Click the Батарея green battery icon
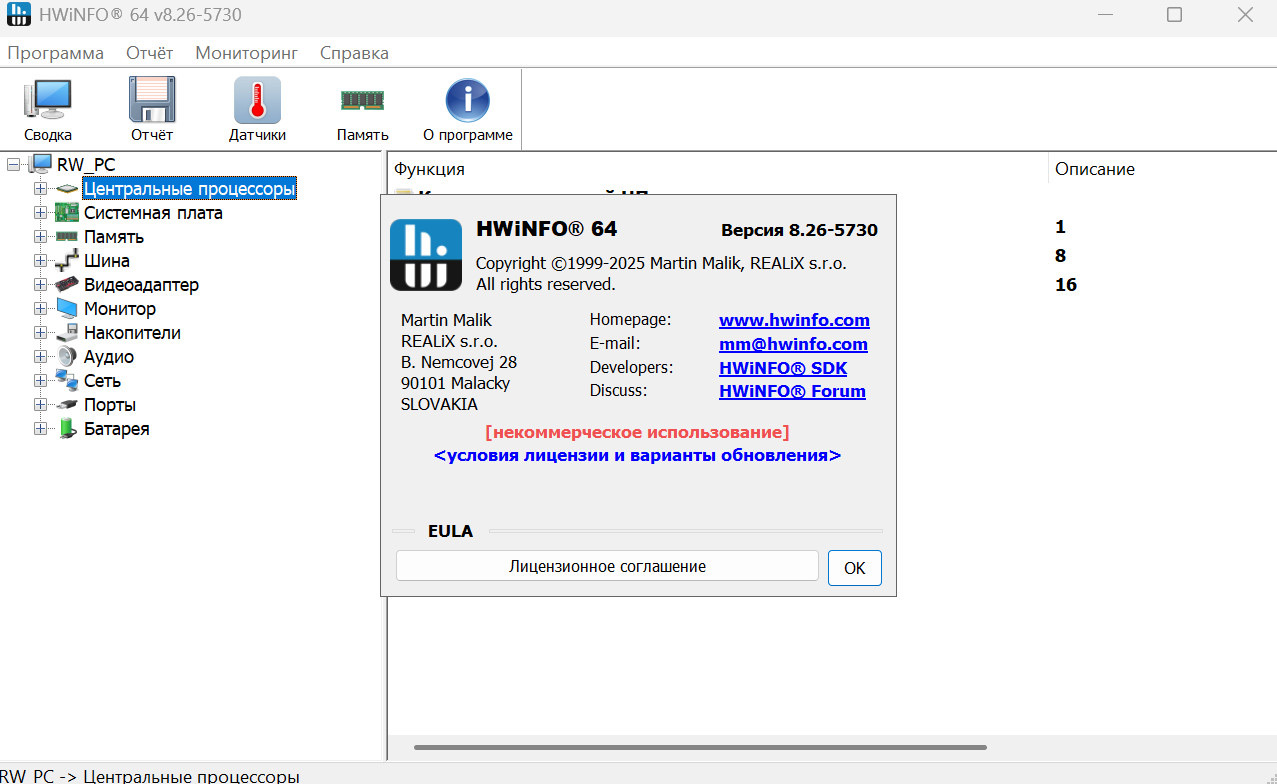 click(x=67, y=429)
